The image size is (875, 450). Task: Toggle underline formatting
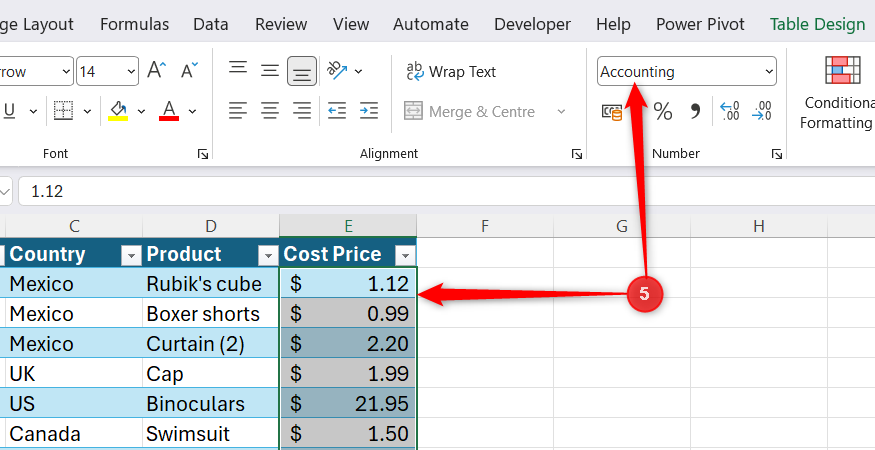pos(9,111)
